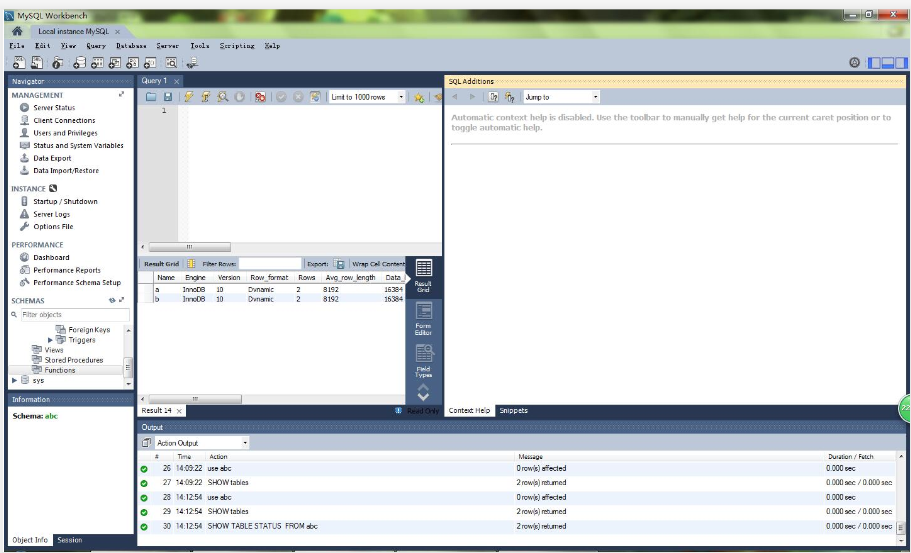Click the create new table icon
The image size is (911, 553).
point(97,62)
